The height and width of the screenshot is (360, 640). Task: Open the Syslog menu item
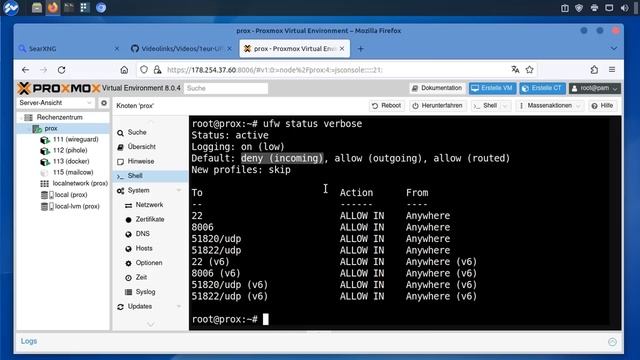145,292
